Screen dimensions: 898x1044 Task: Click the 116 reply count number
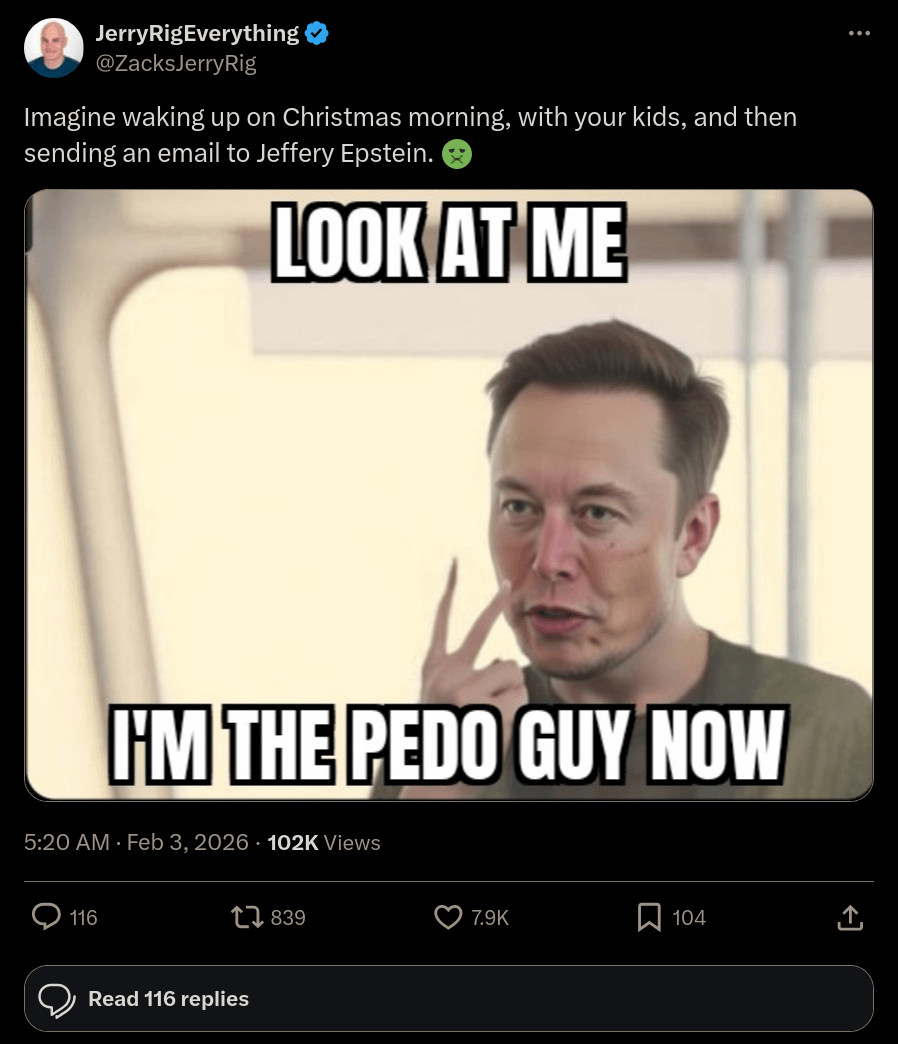[84, 917]
